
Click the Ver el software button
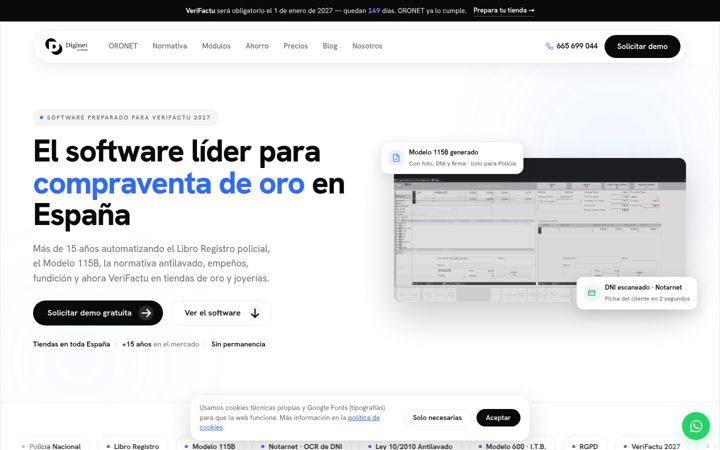221,313
